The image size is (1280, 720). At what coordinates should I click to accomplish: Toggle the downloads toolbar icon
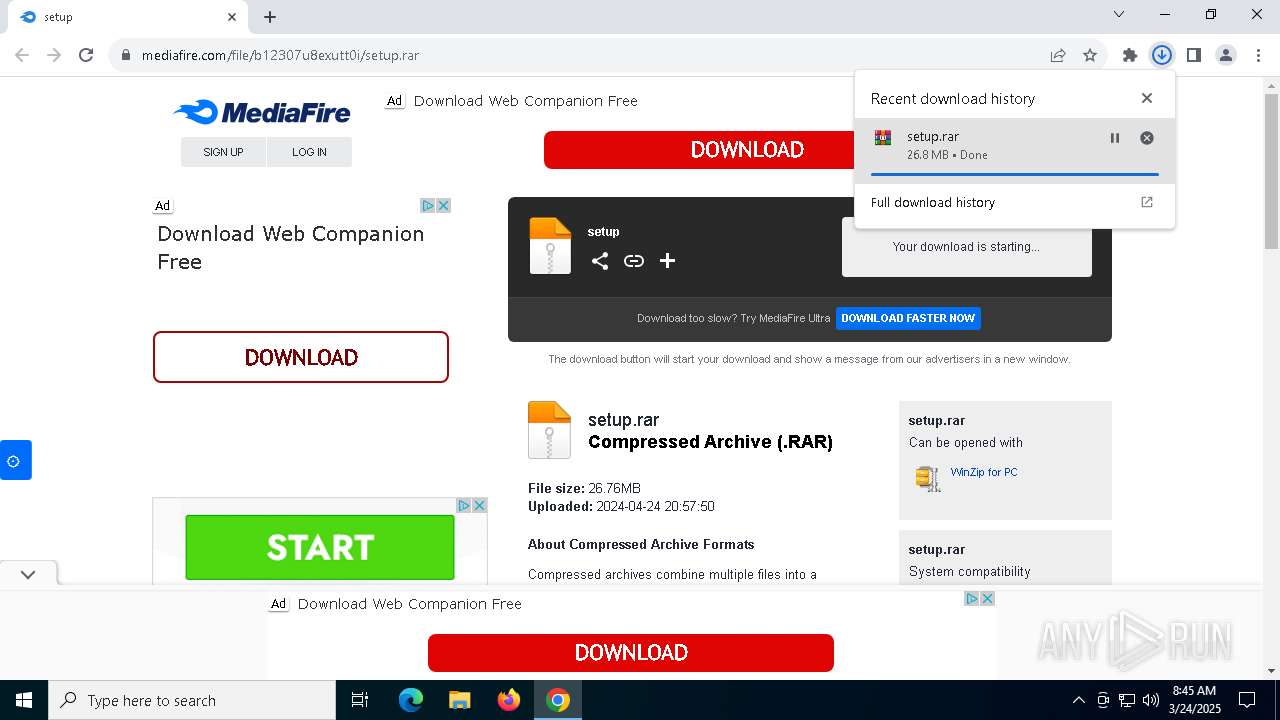(1162, 55)
